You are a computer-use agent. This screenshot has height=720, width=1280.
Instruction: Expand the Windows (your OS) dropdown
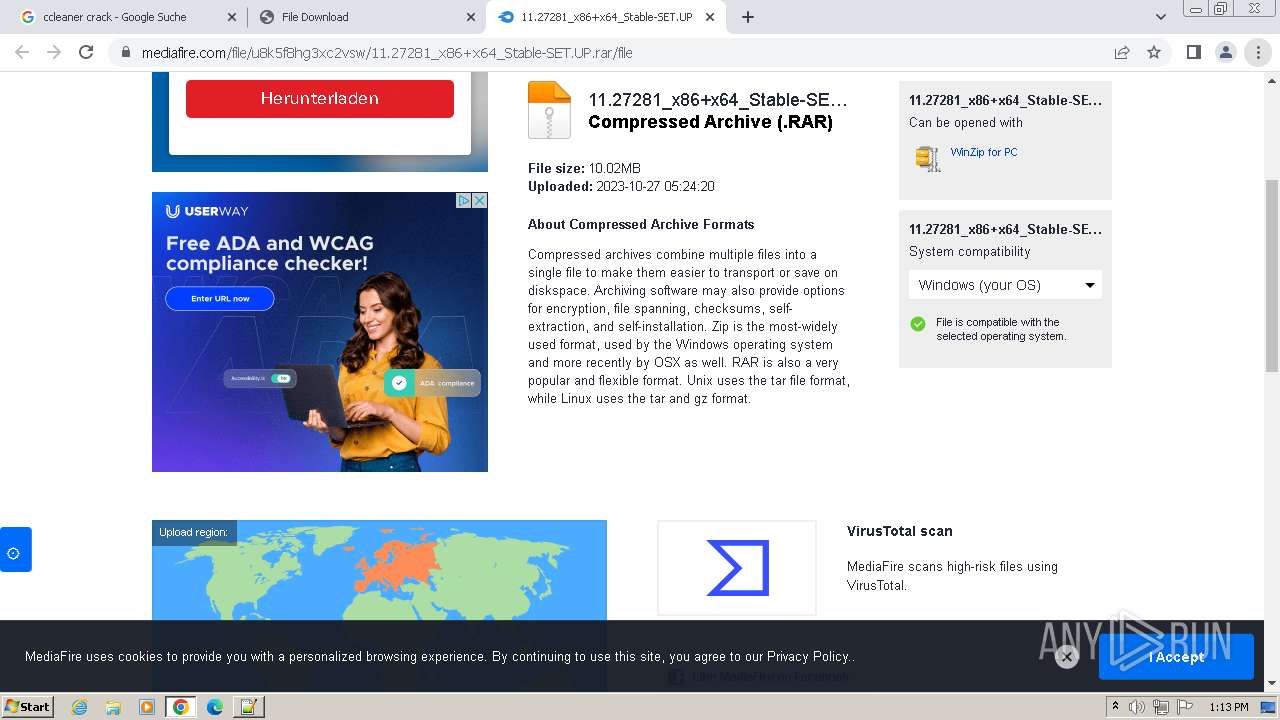click(1005, 285)
